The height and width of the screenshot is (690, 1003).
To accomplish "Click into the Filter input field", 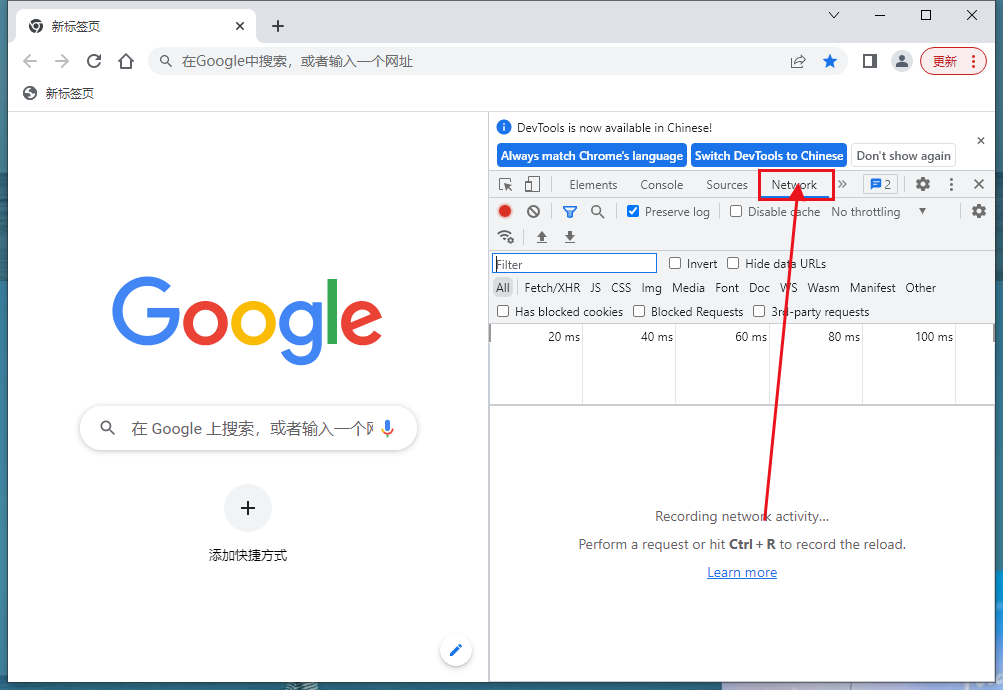I will click(574, 263).
